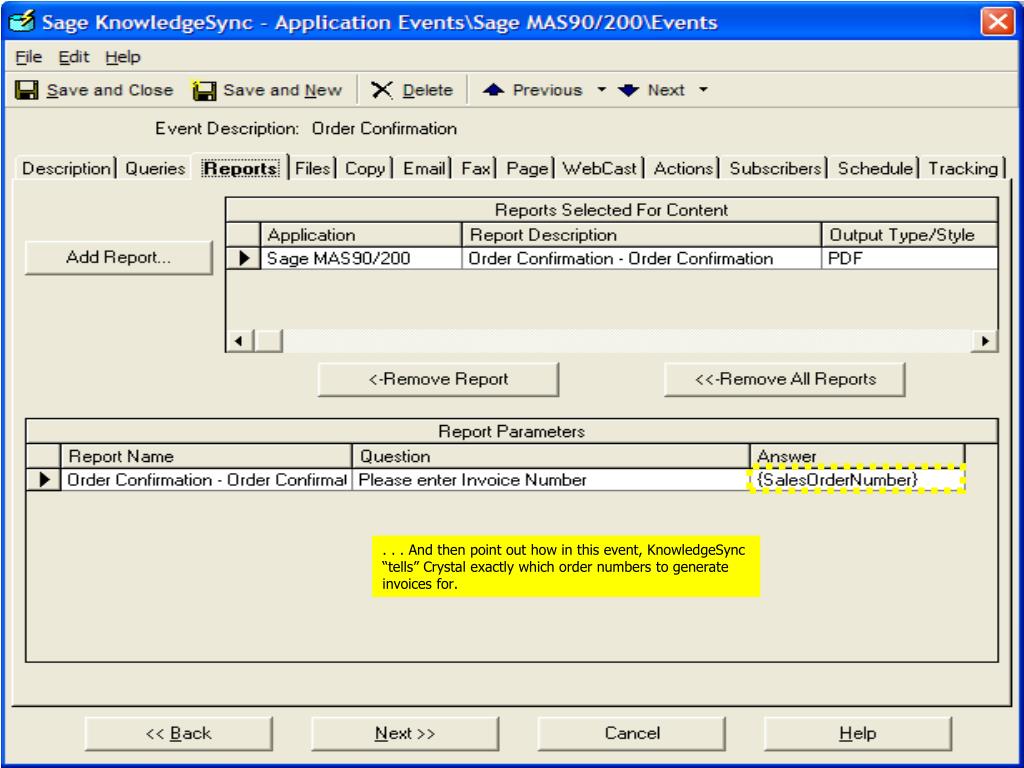Click the Delete X icon in toolbar
The width and height of the screenshot is (1024, 768).
coord(381,90)
